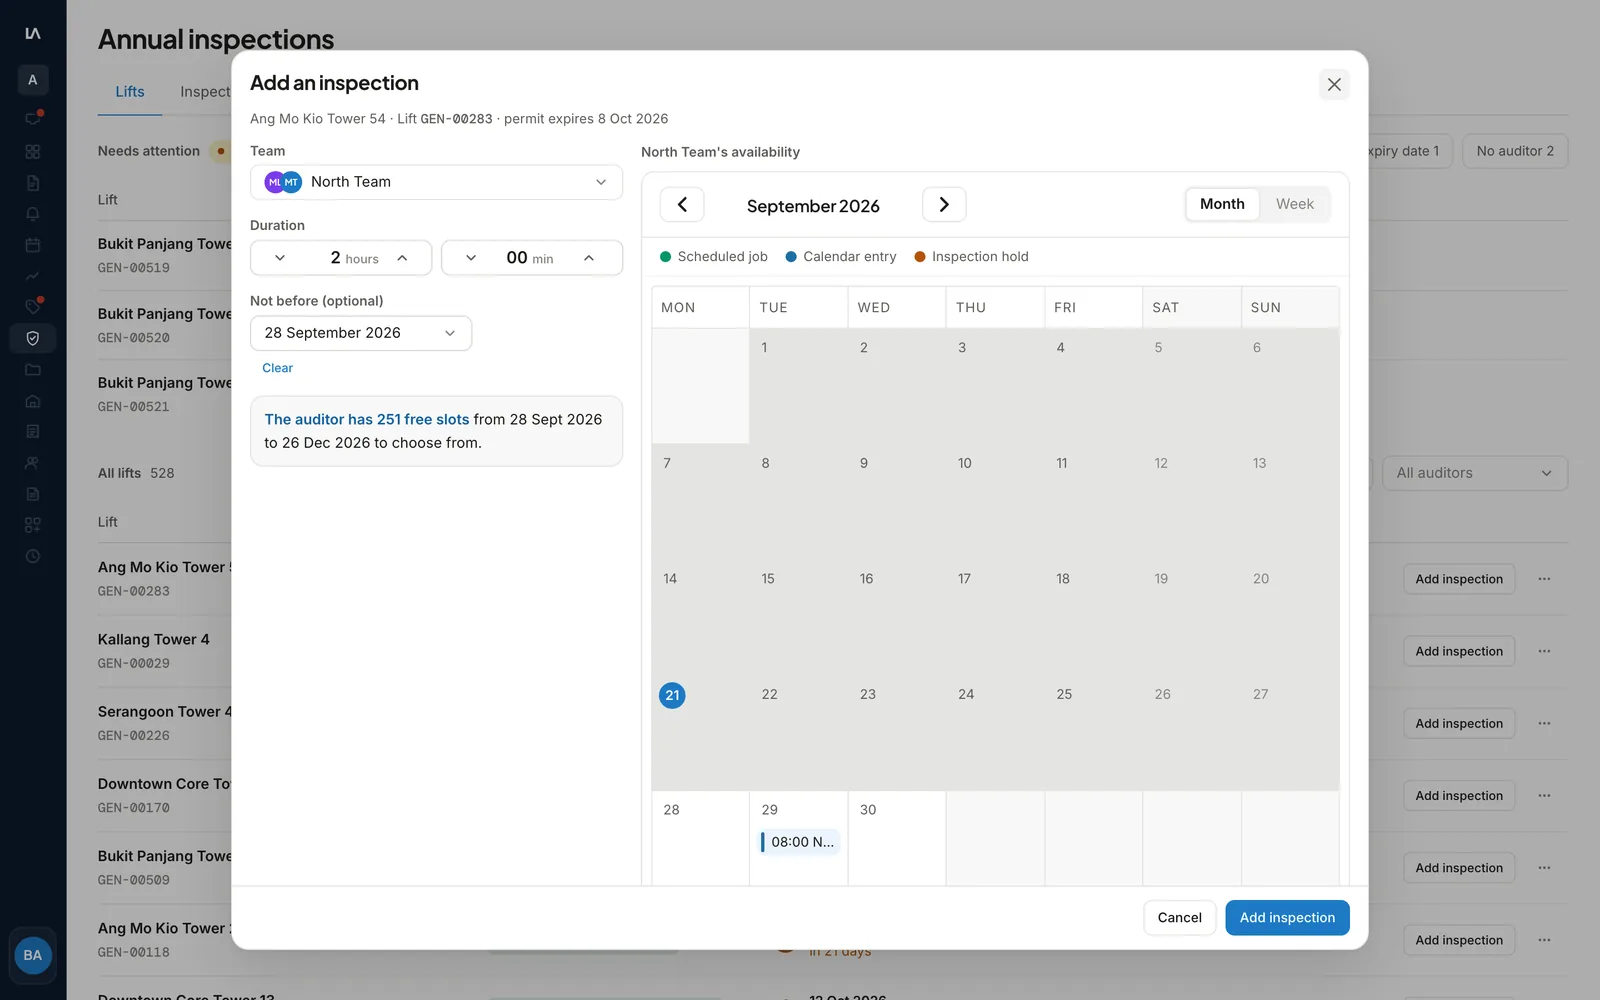Decrease the duration minutes value
The height and width of the screenshot is (1000, 1600).
coord(471,258)
